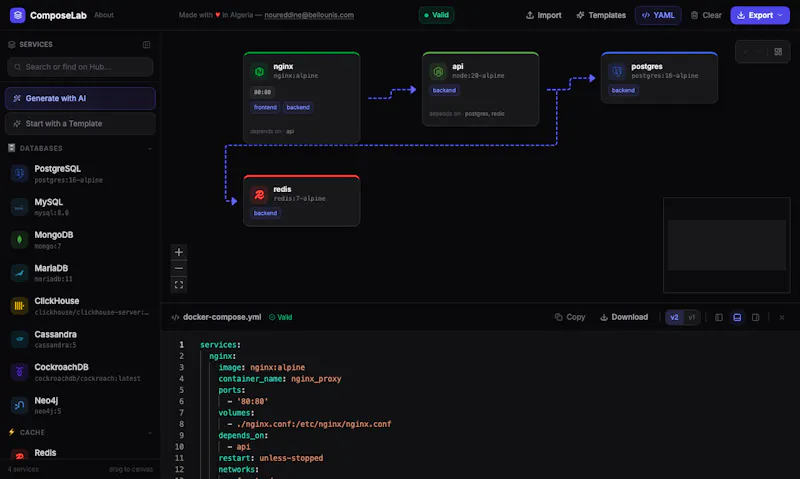
Task: Click the ClickHouse yellow icon
Action: click(19, 306)
